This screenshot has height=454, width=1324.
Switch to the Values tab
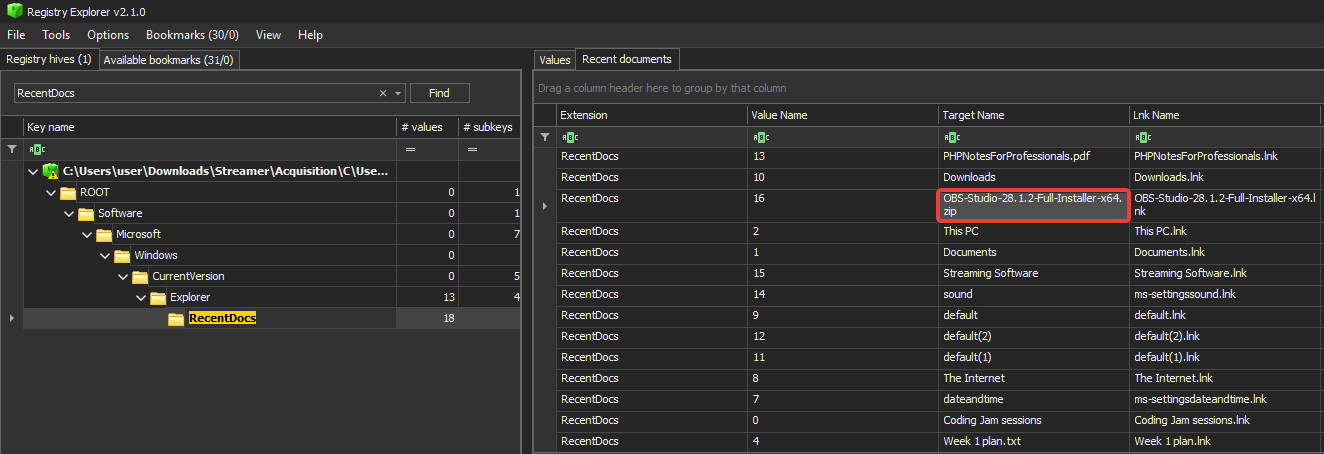555,60
